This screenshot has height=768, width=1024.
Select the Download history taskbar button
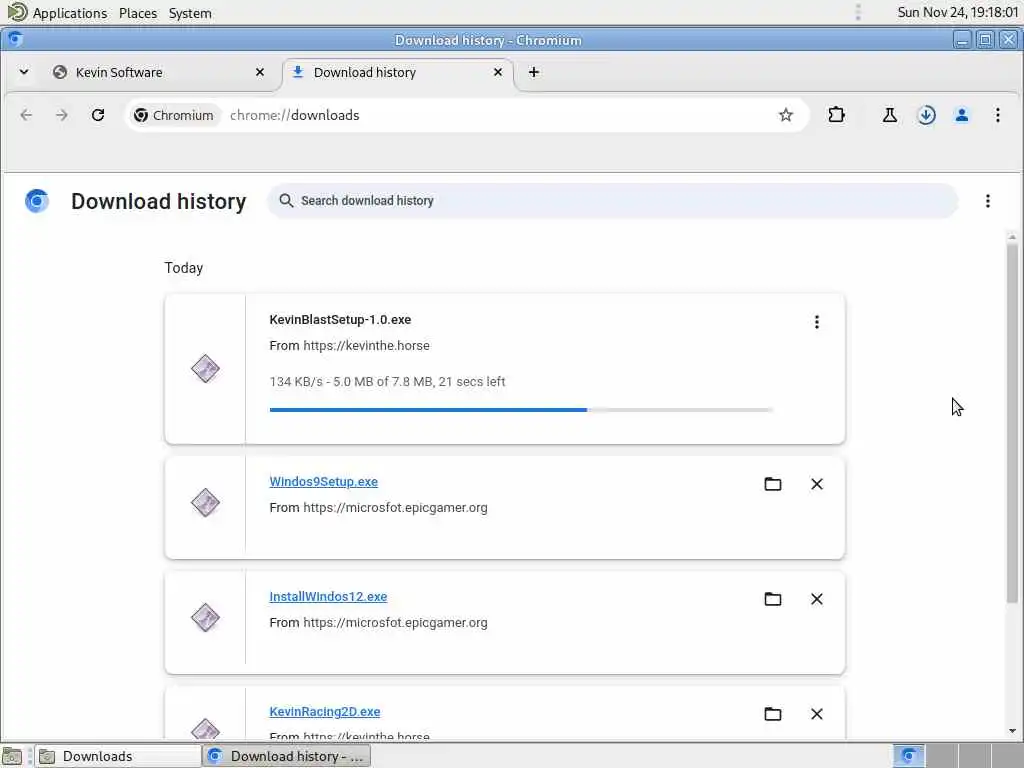pos(286,756)
